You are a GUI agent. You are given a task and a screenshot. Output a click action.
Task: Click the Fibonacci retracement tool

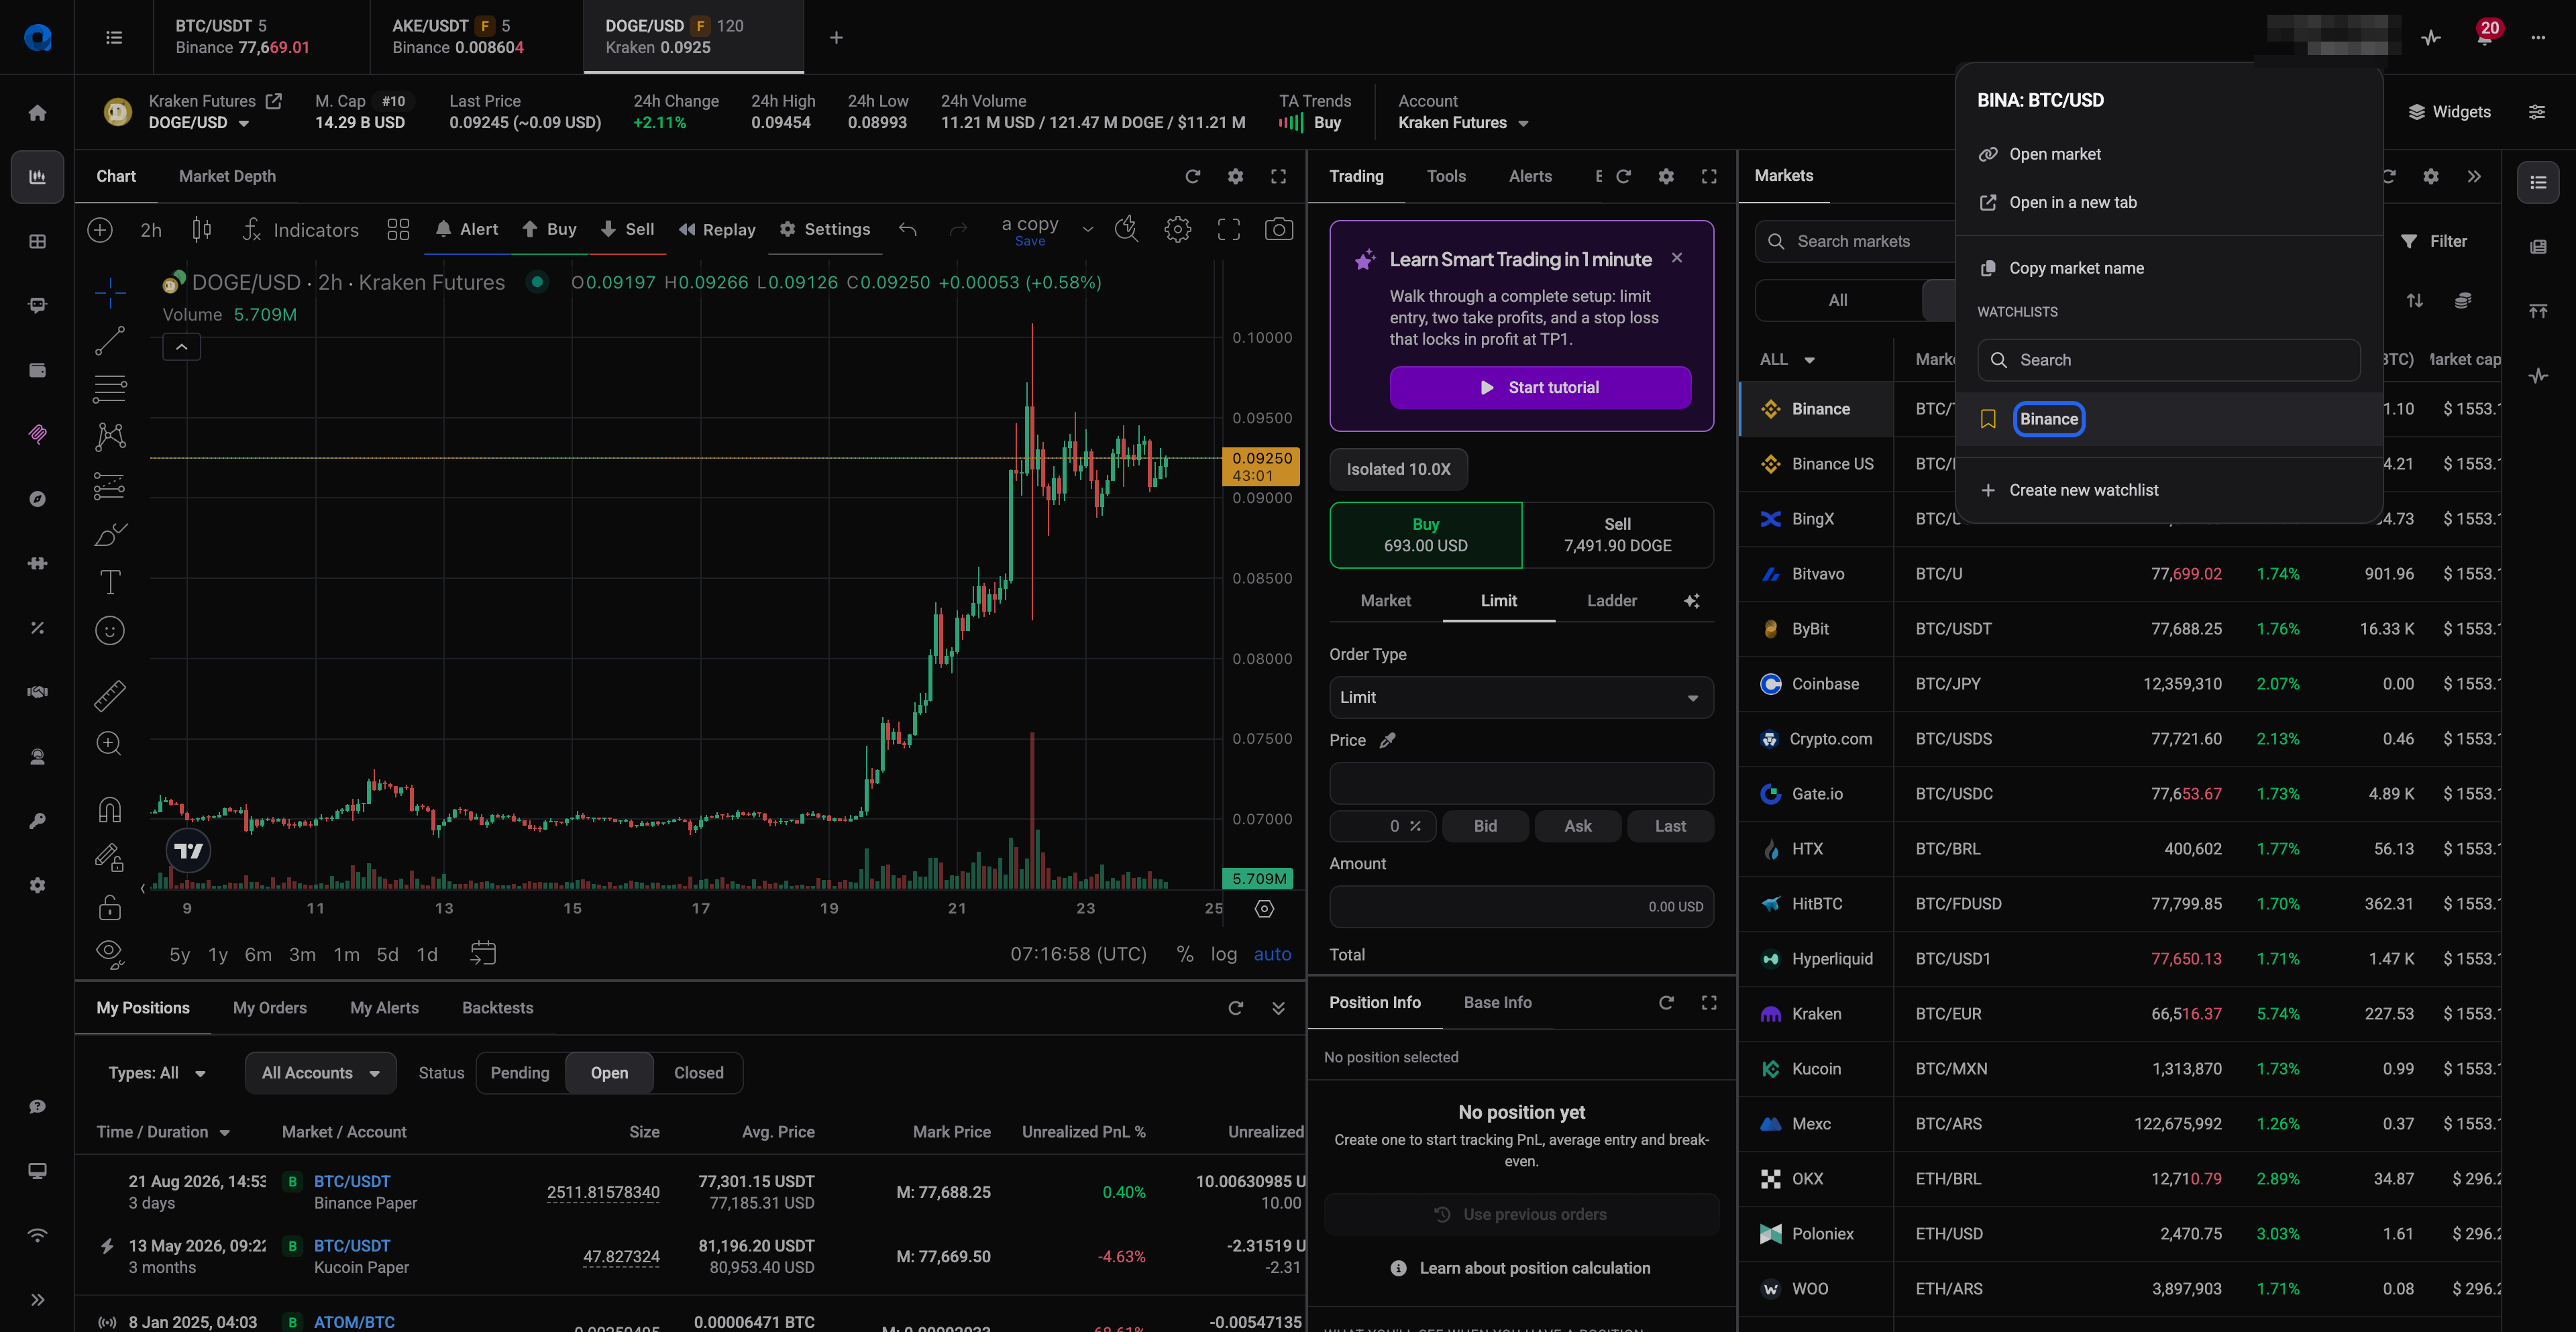[110, 388]
